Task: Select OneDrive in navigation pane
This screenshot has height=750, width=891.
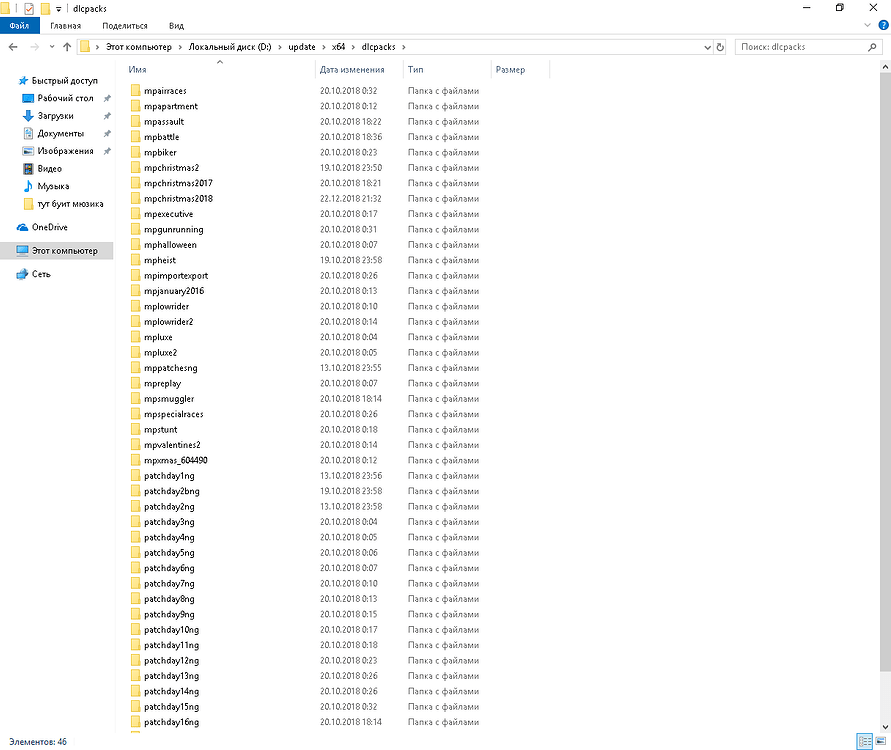Action: (x=42, y=227)
